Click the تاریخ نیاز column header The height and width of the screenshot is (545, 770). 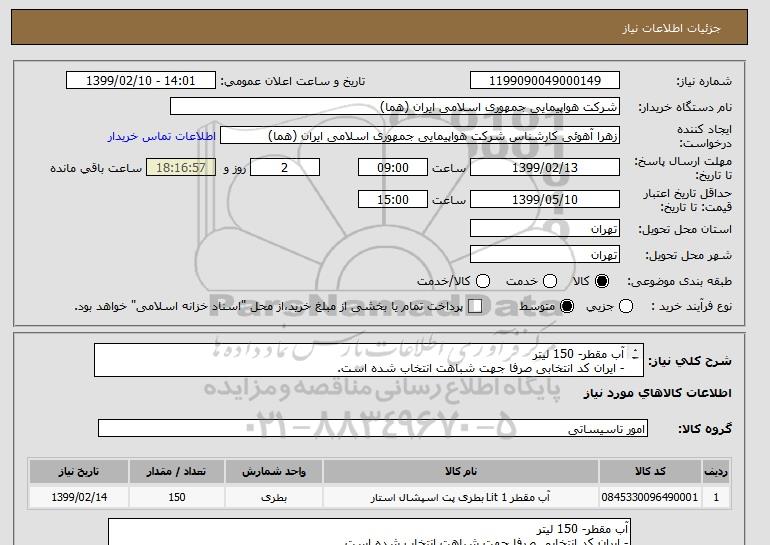79,471
